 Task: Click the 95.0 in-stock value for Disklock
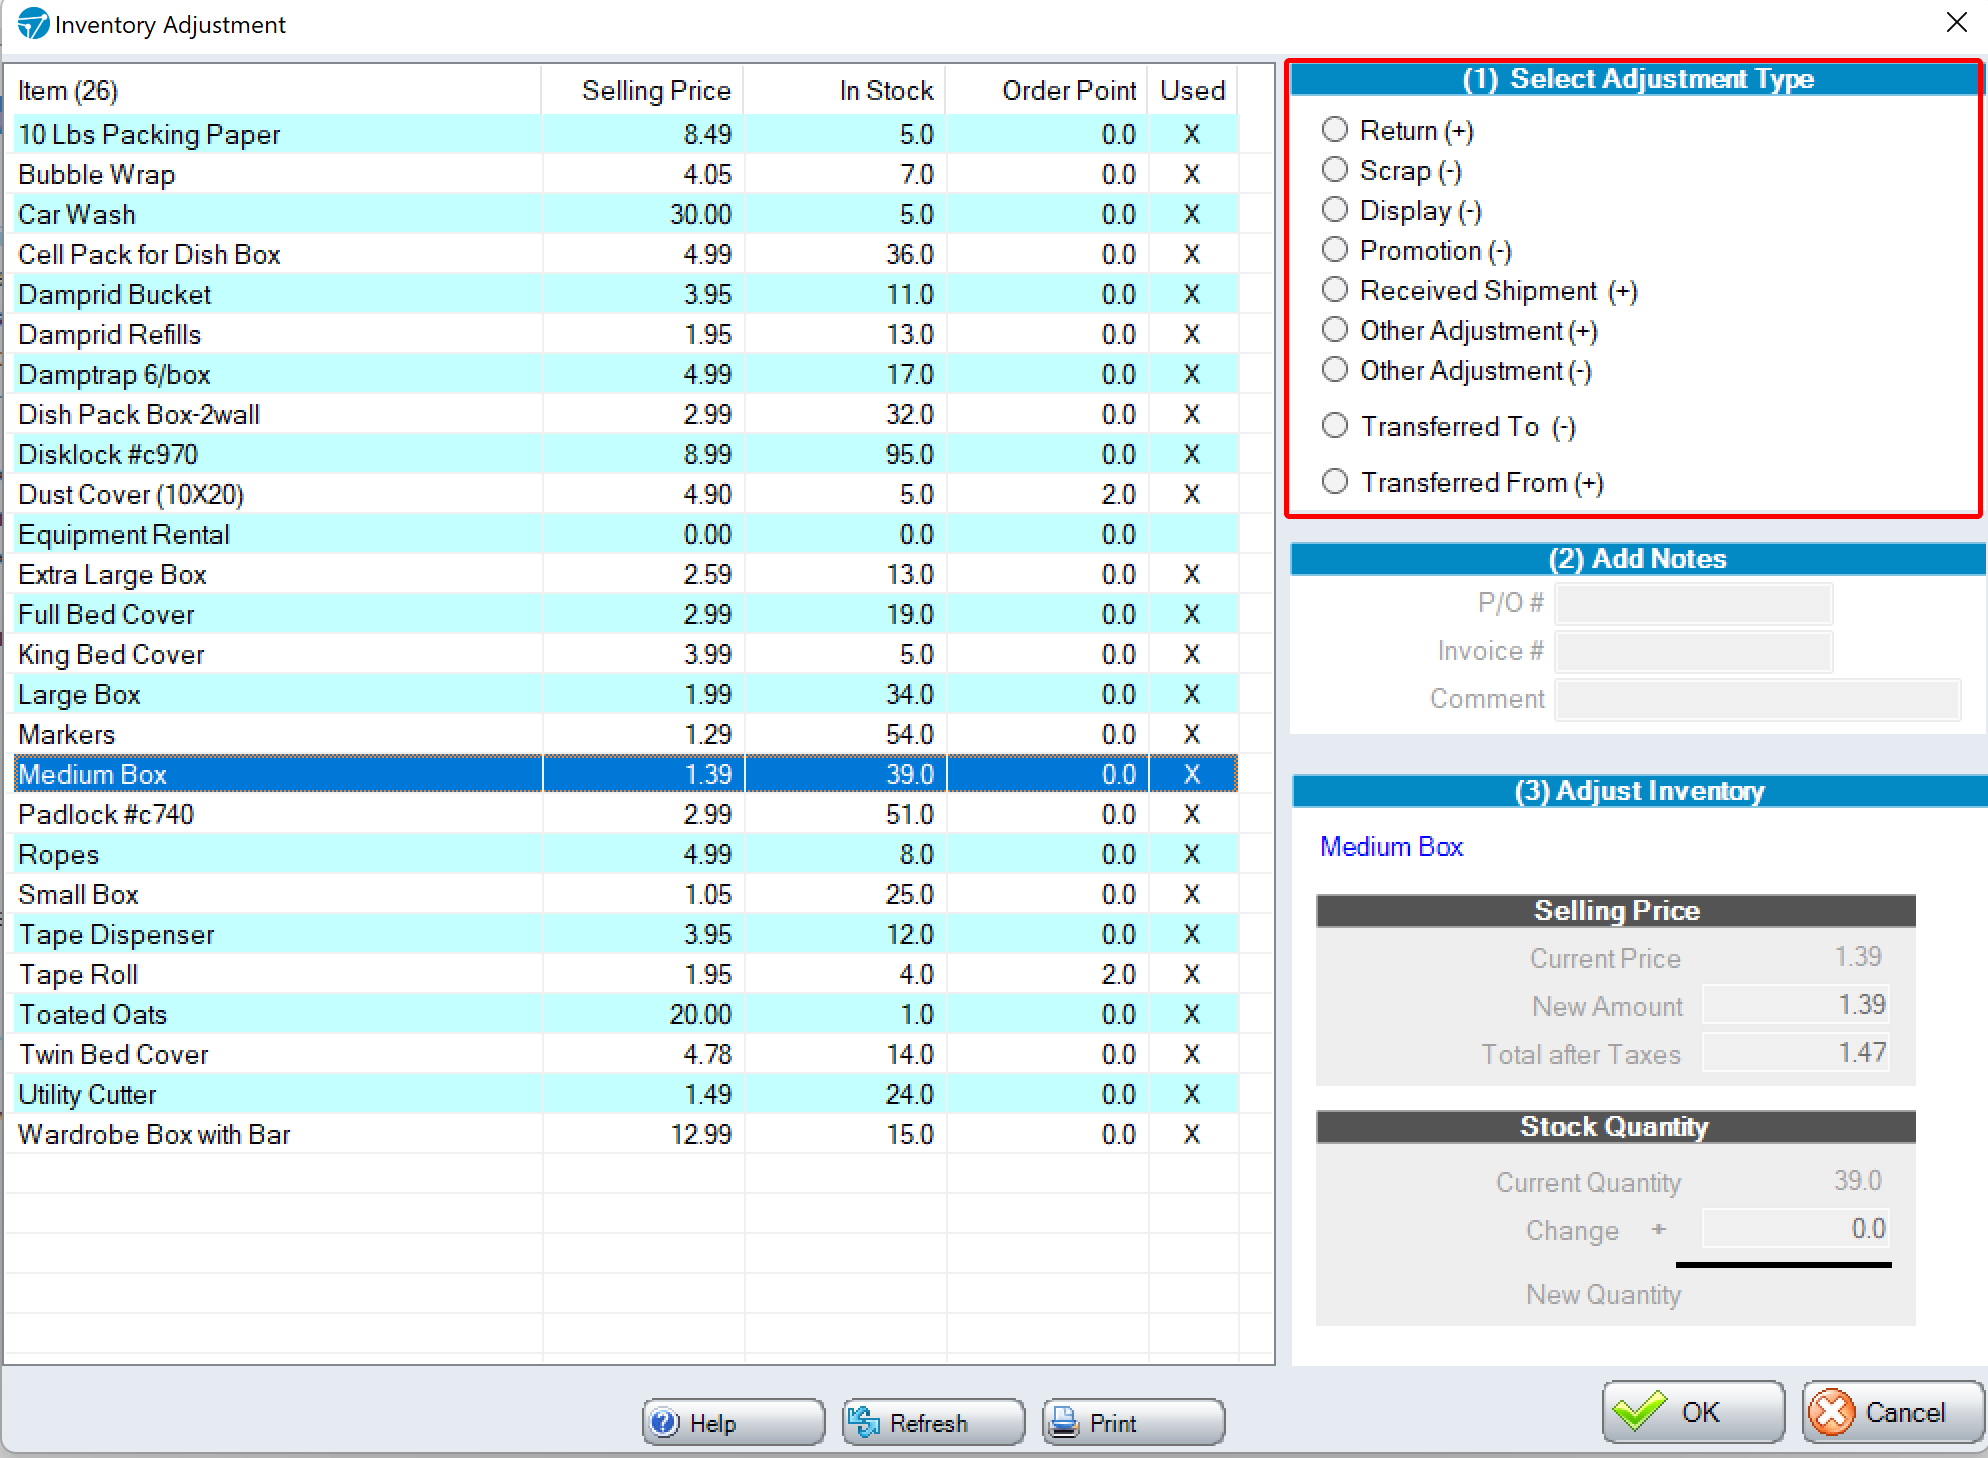coord(909,454)
